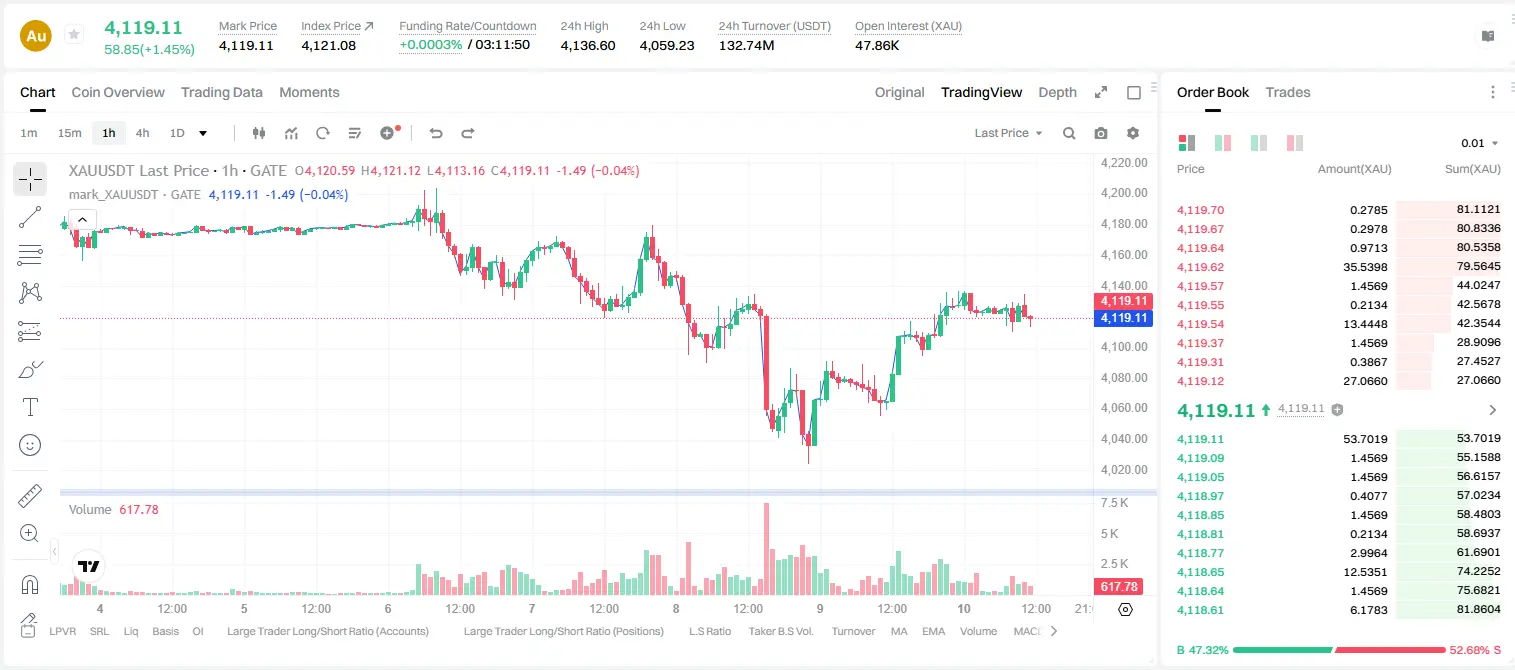The height and width of the screenshot is (670, 1515).
Task: Select the trend line drawing tool
Action: point(30,217)
